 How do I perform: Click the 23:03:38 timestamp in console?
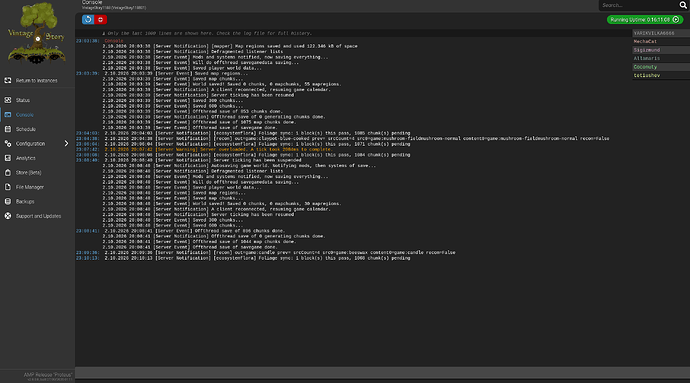[88, 41]
